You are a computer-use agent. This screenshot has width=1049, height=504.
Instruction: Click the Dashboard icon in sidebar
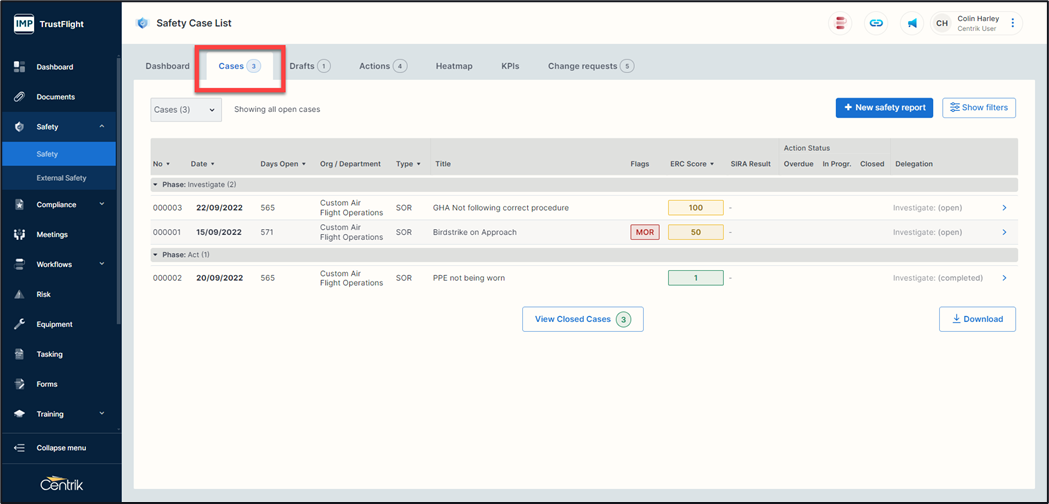pyautogui.click(x=19, y=67)
